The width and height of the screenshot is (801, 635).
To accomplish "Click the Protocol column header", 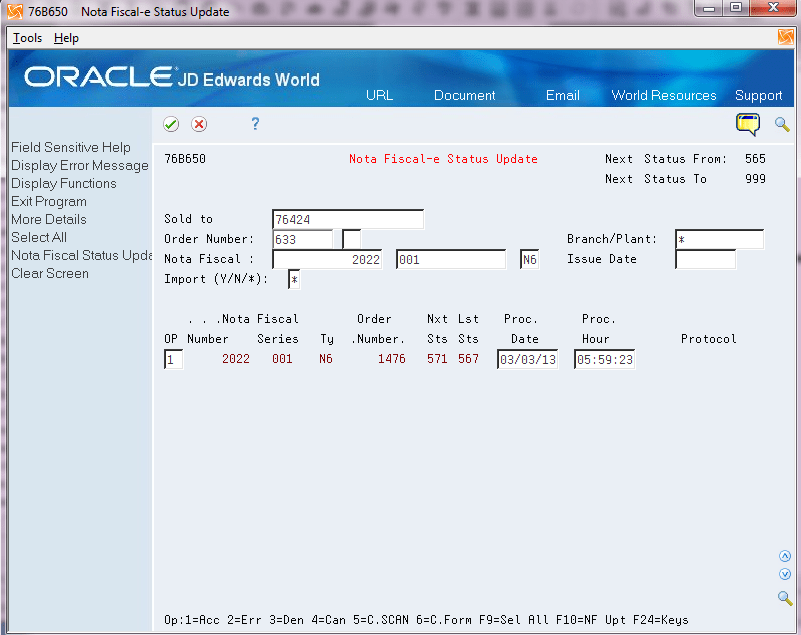I will [709, 339].
